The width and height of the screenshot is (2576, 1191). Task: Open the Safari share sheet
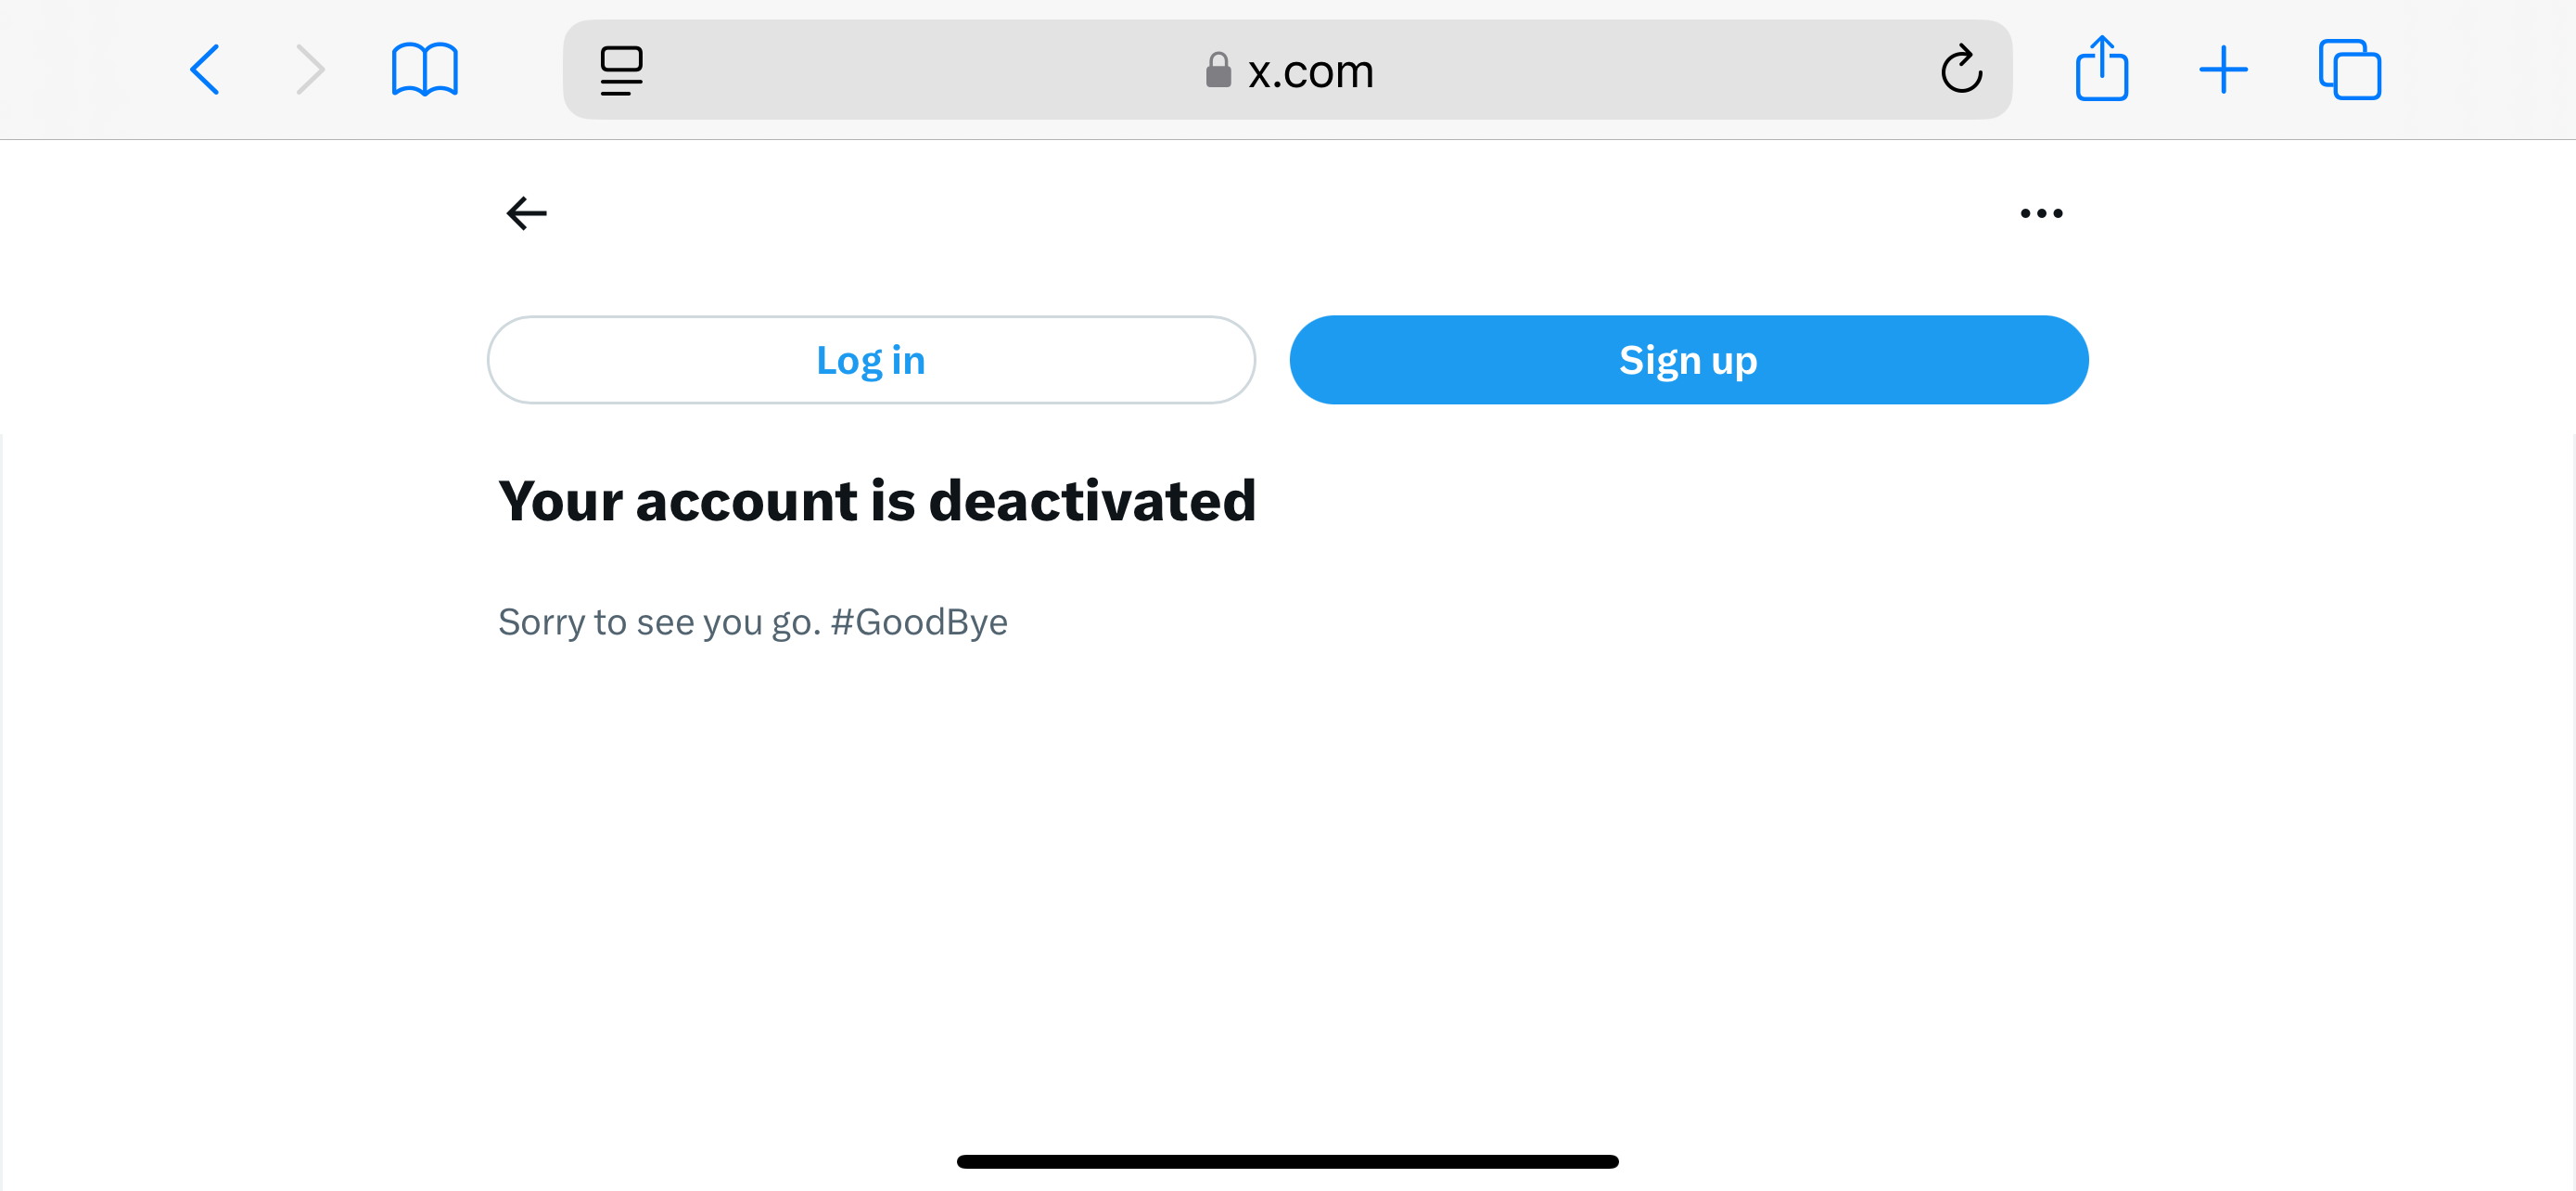(x=2101, y=68)
